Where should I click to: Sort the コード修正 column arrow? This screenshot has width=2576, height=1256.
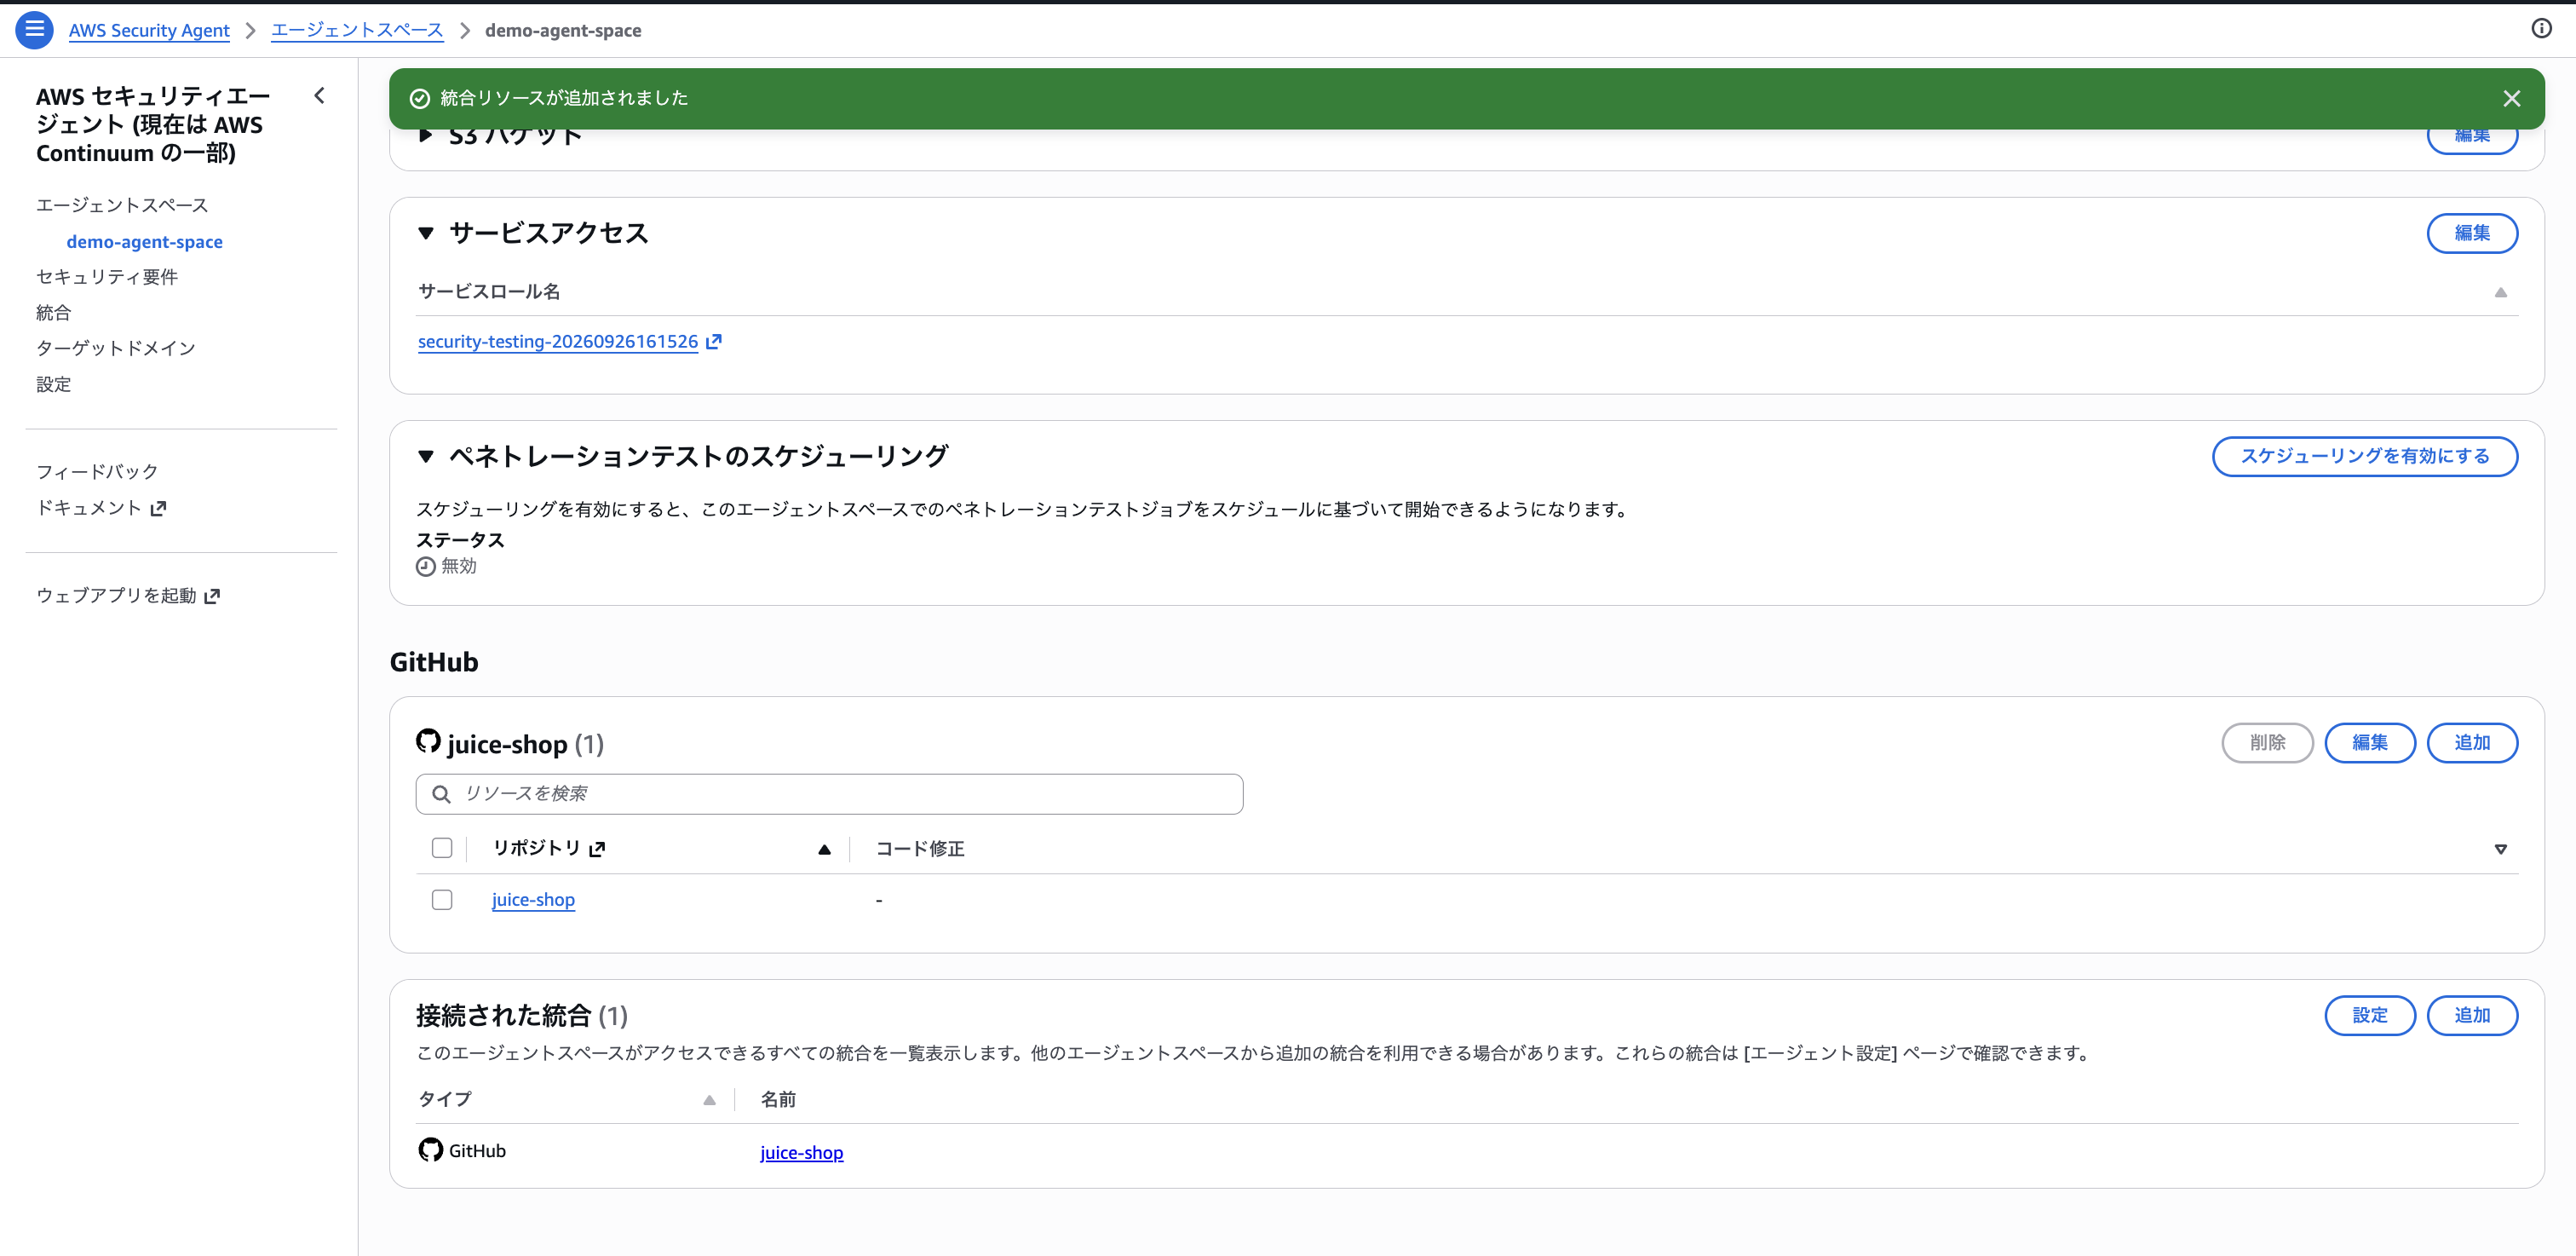pos(2500,850)
